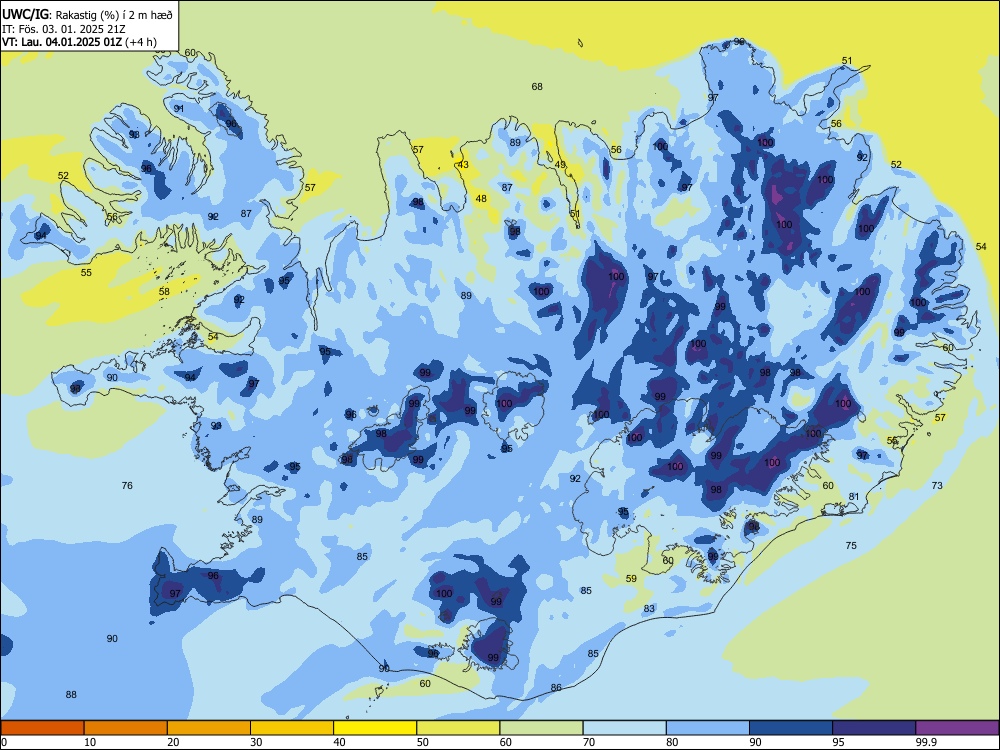Image resolution: width=1000 pixels, height=750 pixels.
Task: Click the humidity value 49 on the northern fjord
Action: (x=560, y=165)
